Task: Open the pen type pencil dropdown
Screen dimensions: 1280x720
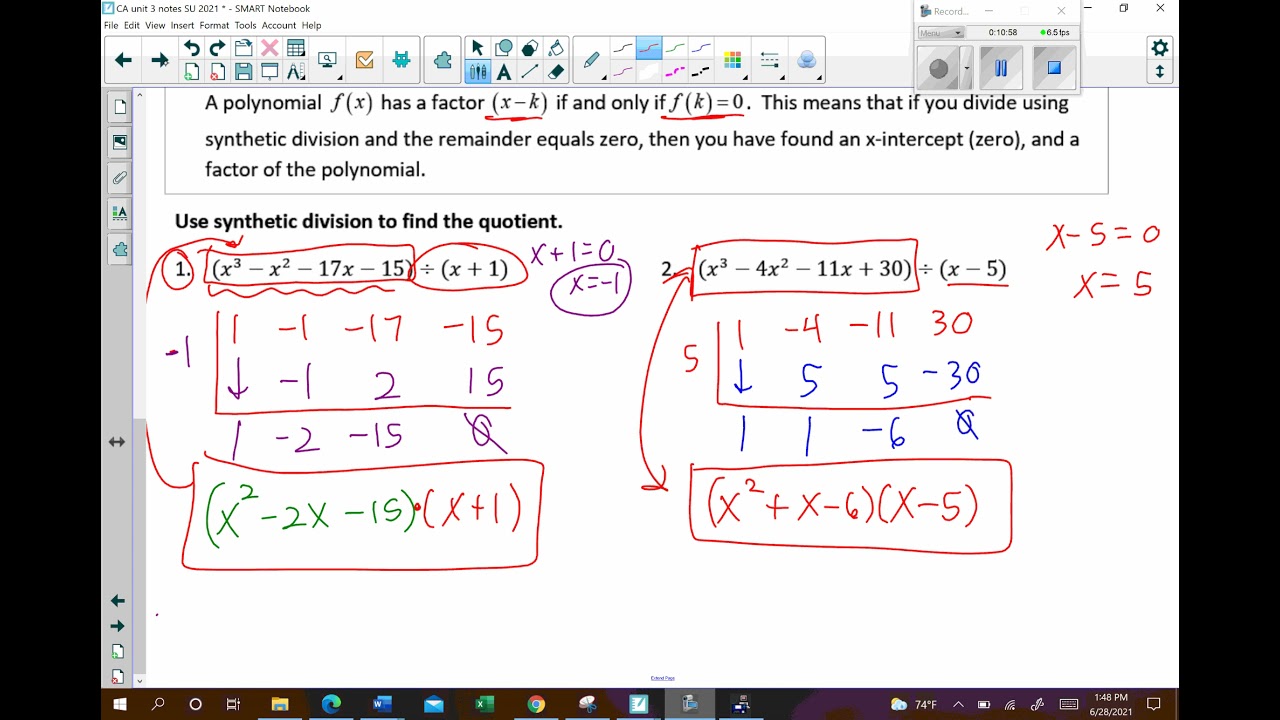Action: [x=591, y=60]
